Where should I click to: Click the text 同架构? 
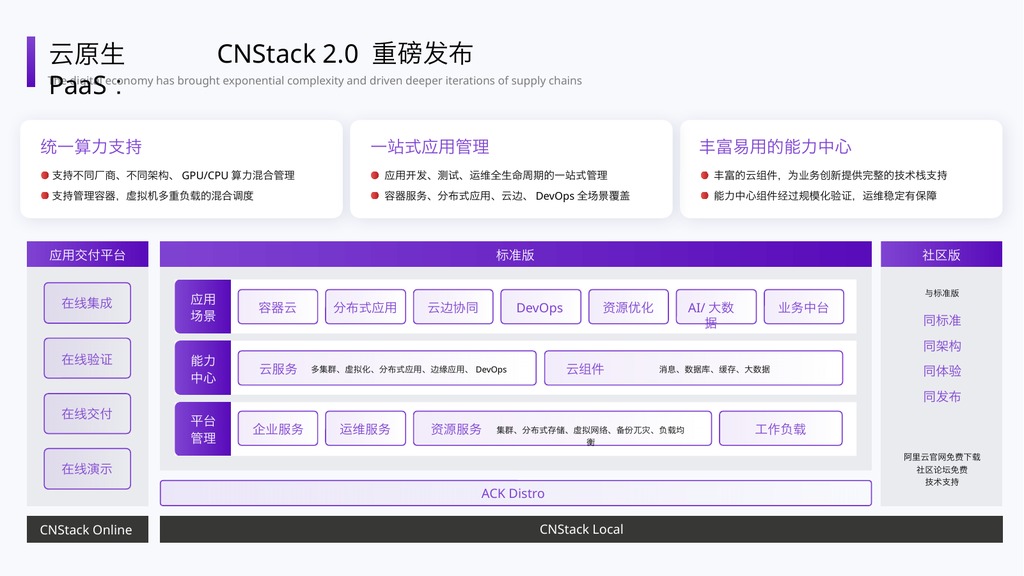942,346
